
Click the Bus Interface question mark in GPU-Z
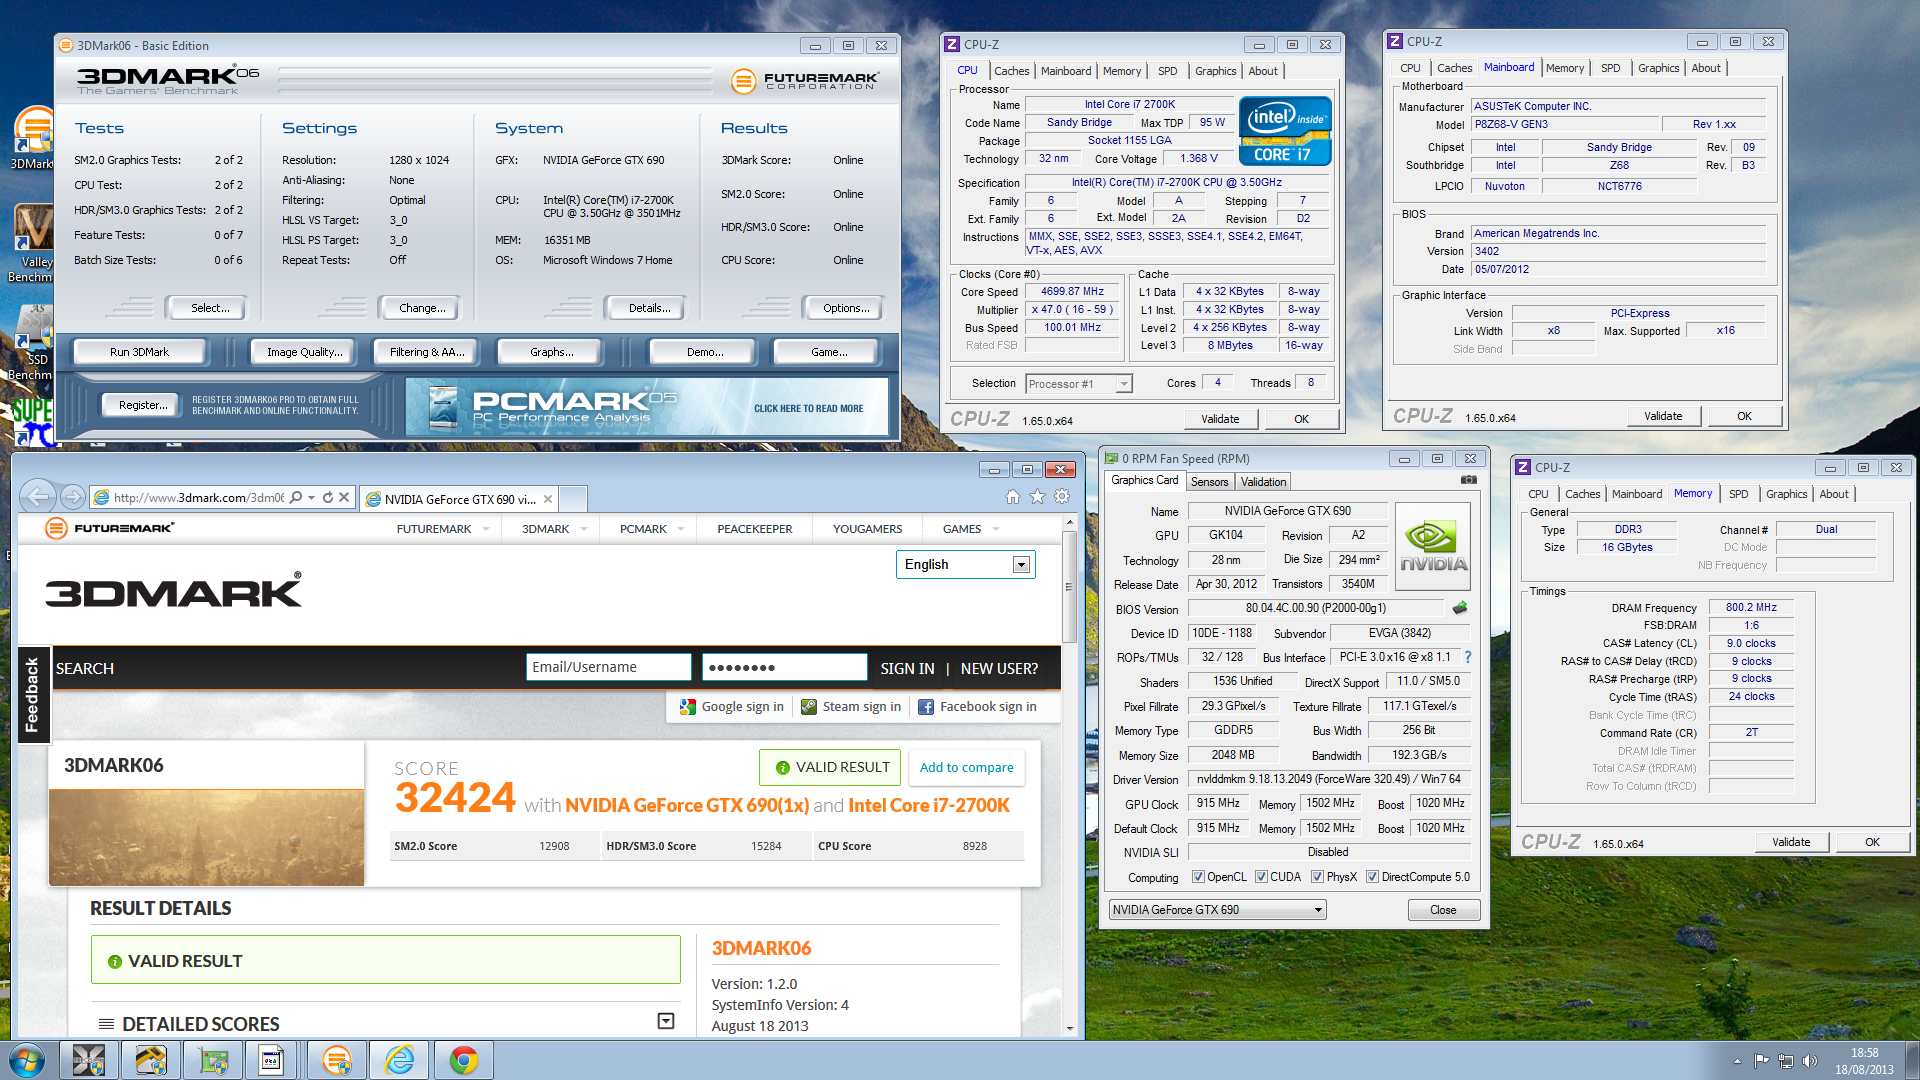pyautogui.click(x=1468, y=657)
